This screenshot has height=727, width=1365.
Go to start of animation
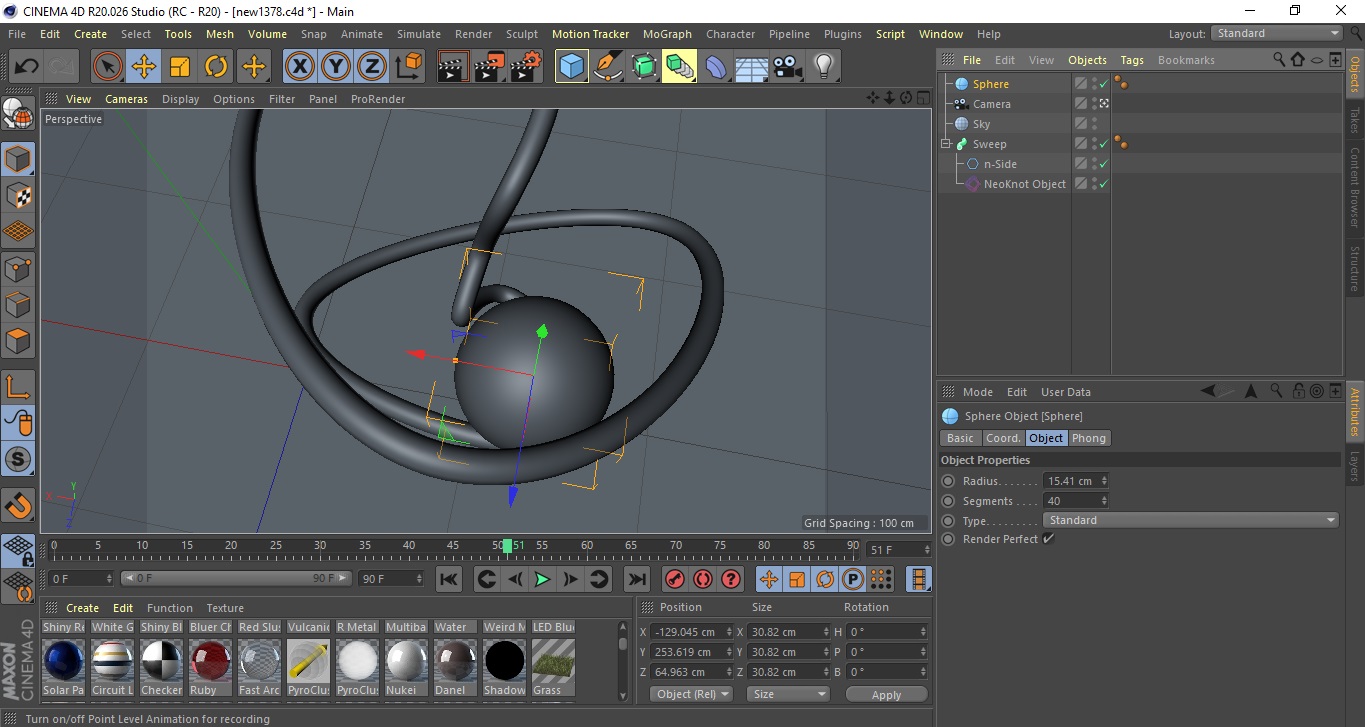point(450,579)
